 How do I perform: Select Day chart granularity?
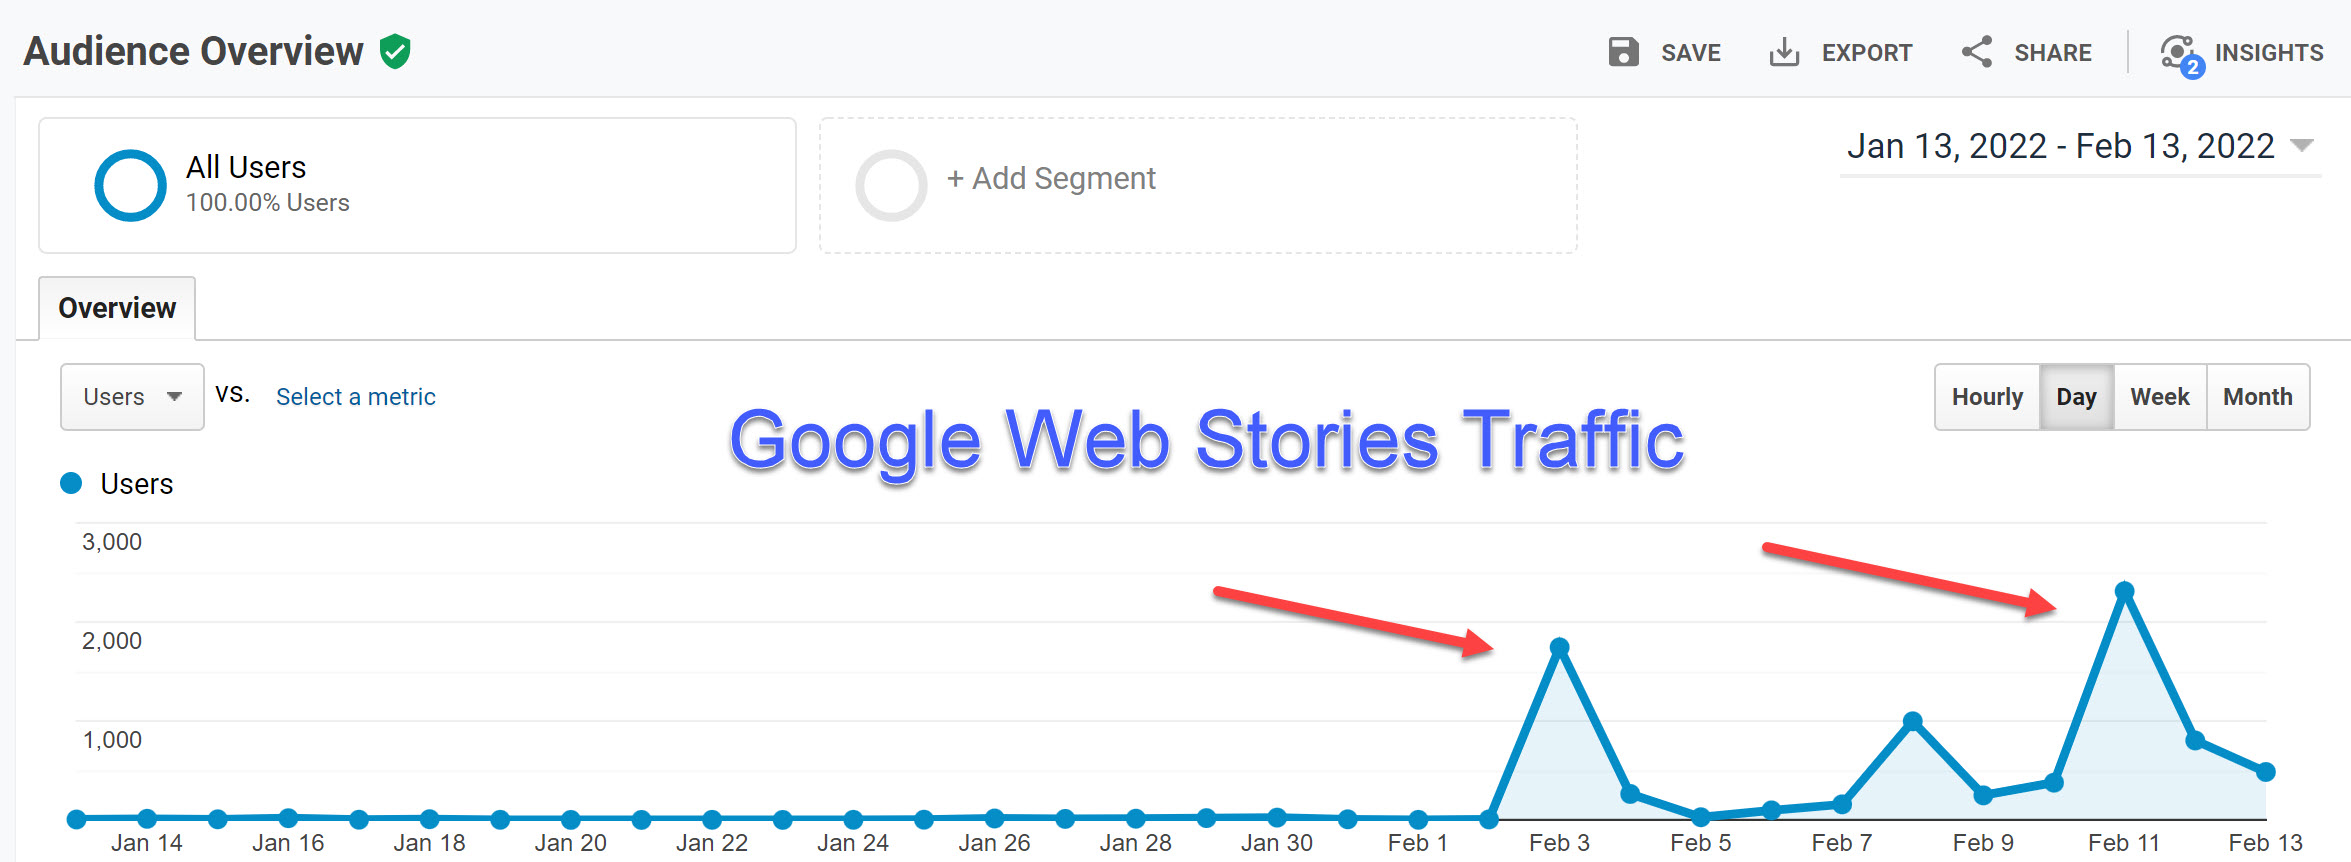pyautogui.click(x=2076, y=397)
